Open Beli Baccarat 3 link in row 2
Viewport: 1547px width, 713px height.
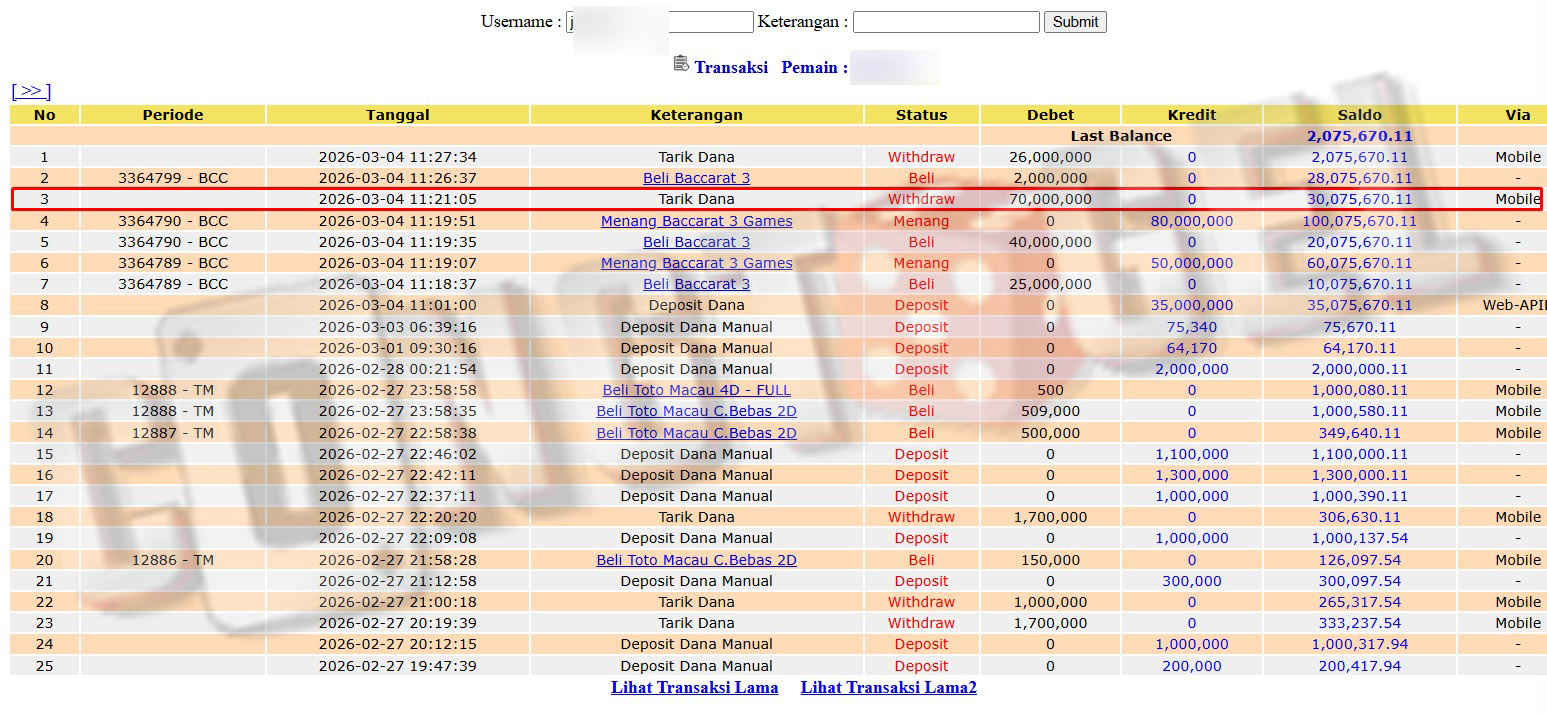point(696,178)
